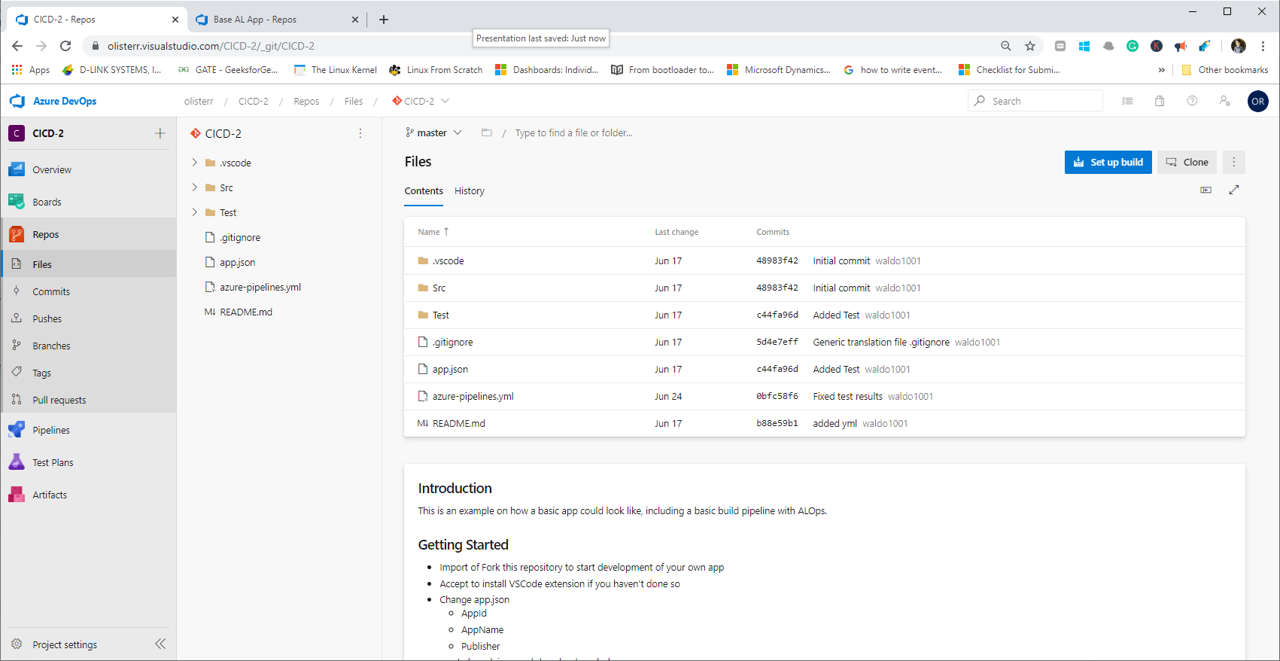Screen dimensions: 1280x661
Task: Open commit 0bfc58f6 Fixed test results
Action: pos(777,397)
